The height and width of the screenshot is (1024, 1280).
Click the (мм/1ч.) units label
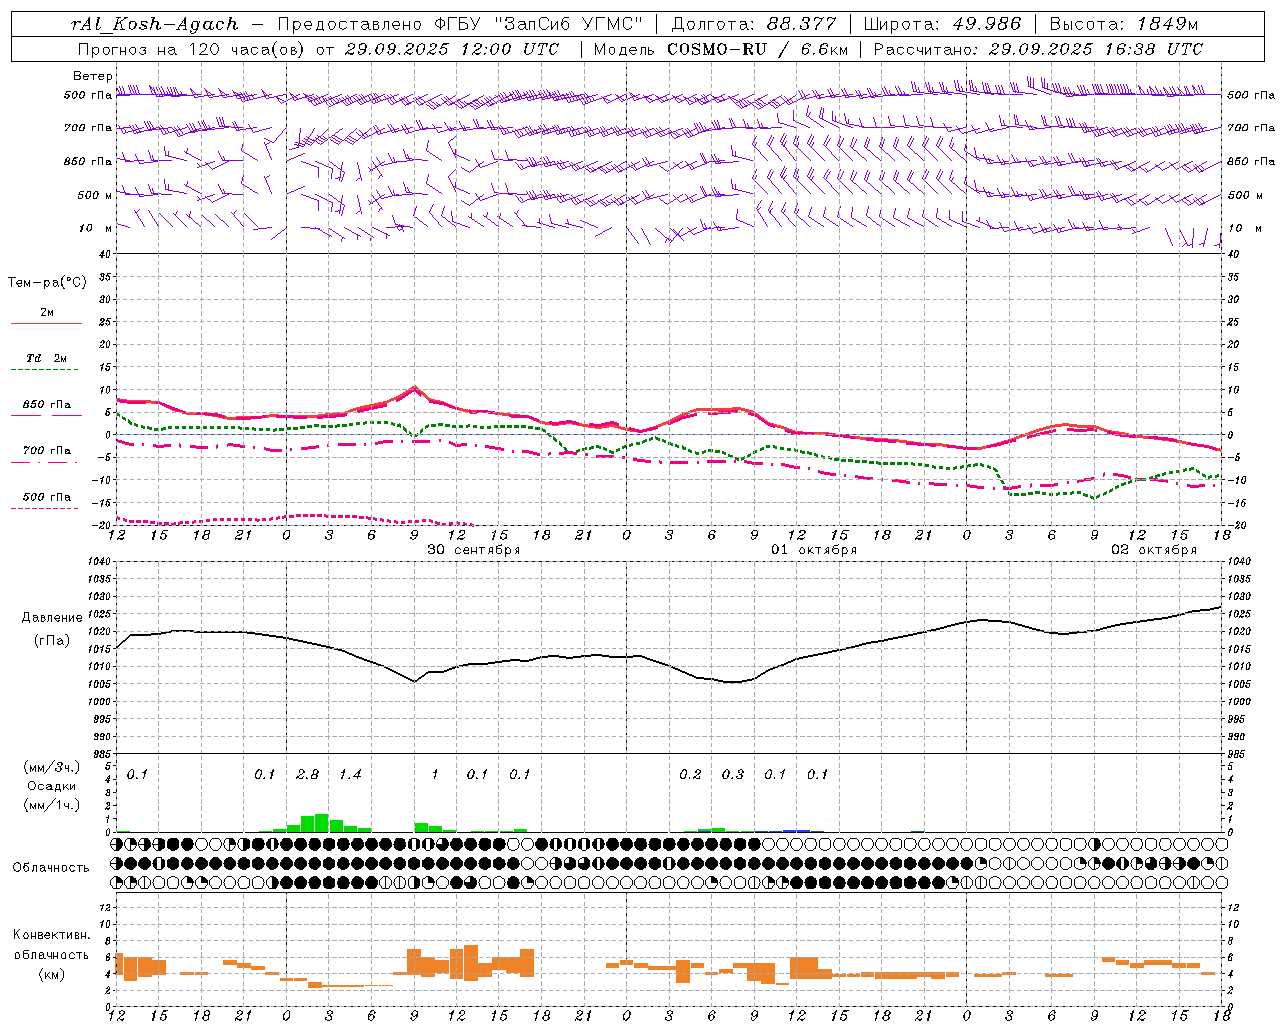click(51, 805)
